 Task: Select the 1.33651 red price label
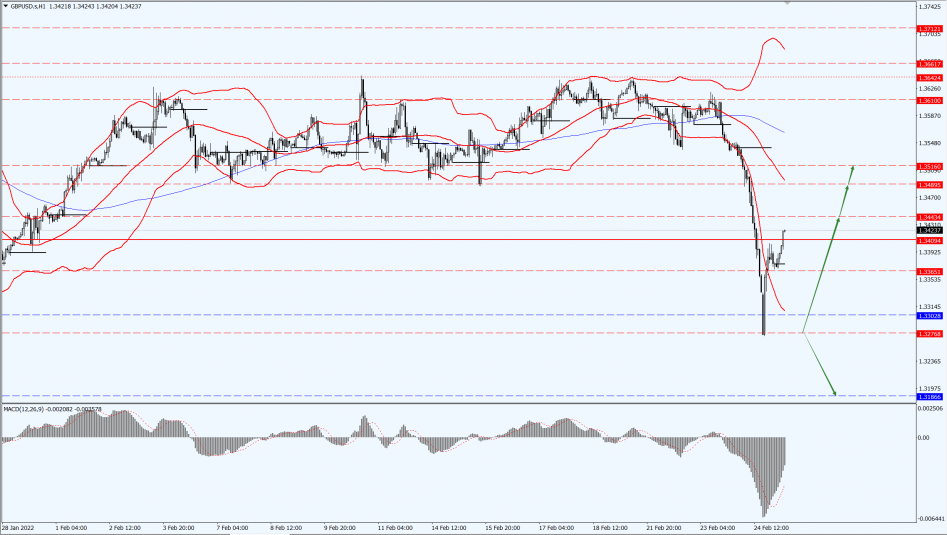pyautogui.click(x=929, y=271)
